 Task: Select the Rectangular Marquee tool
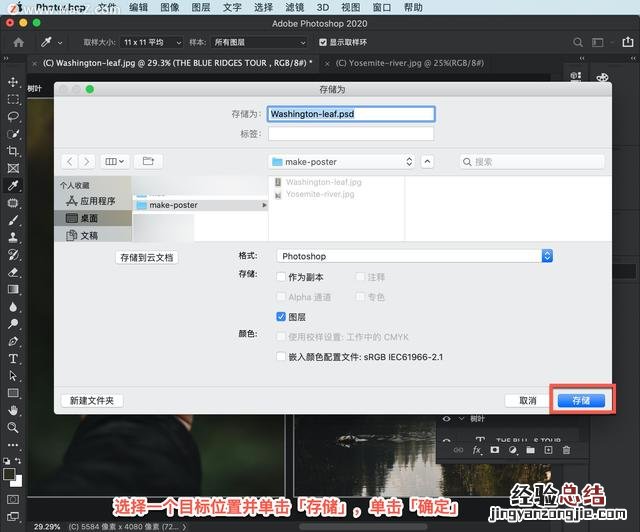point(13,100)
